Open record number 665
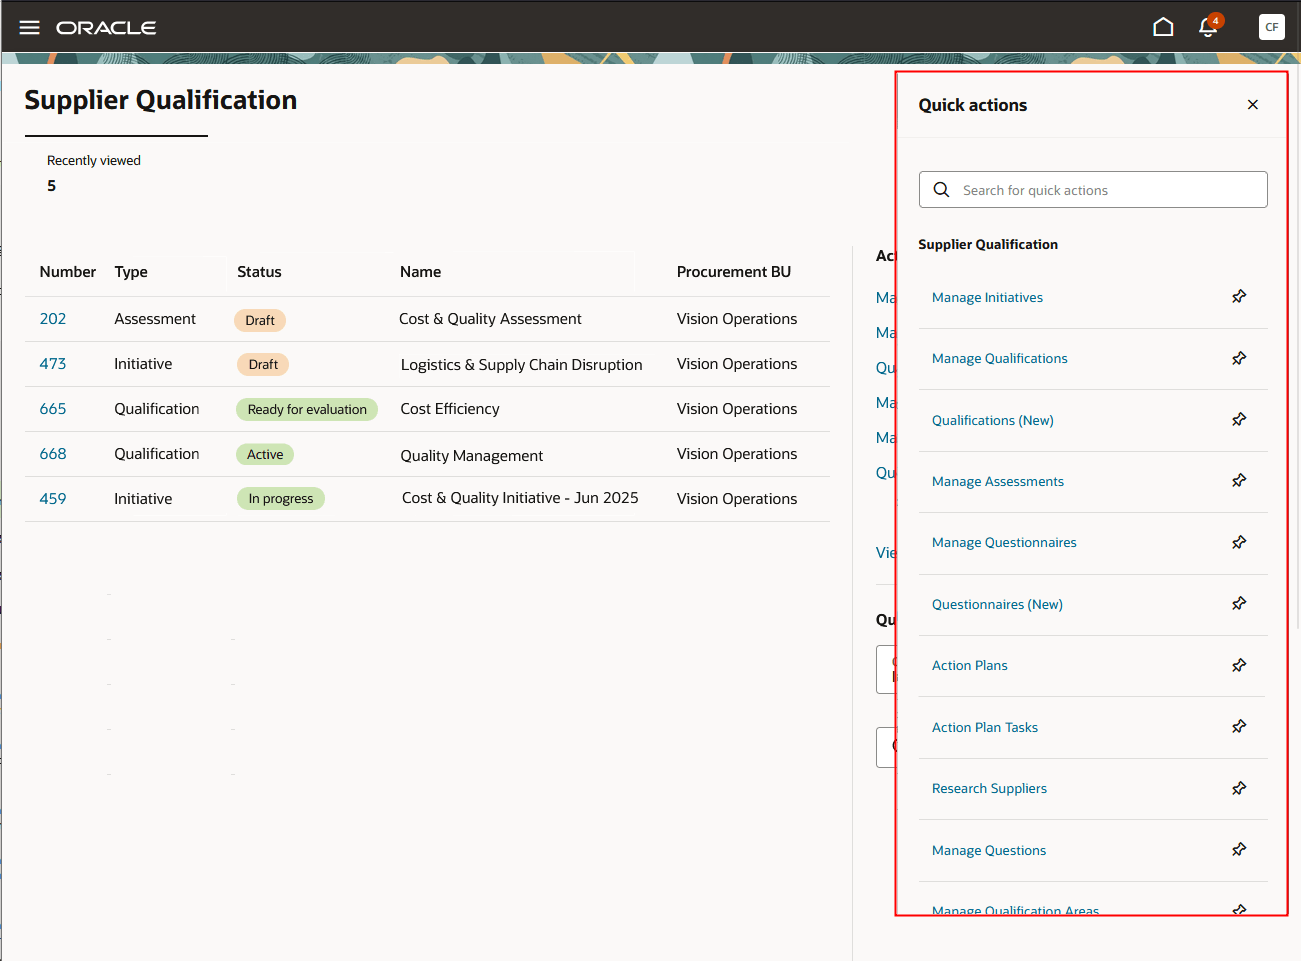Image resolution: width=1301 pixels, height=961 pixels. [53, 409]
